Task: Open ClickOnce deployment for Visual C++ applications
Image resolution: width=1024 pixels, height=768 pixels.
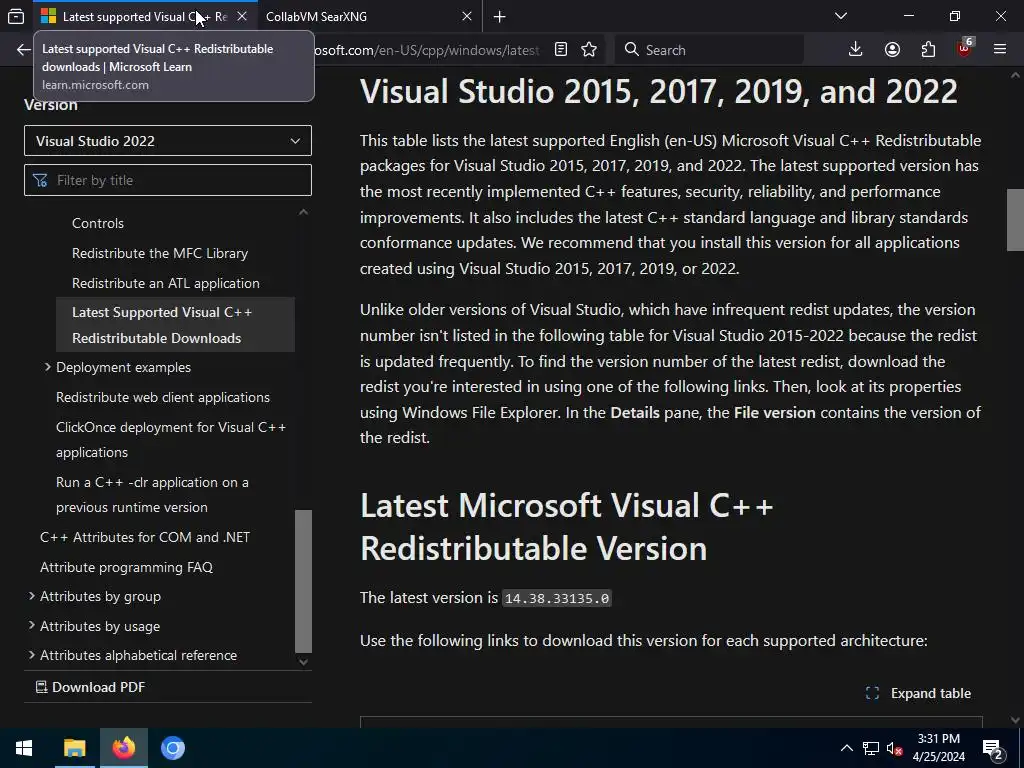Action: (171, 440)
